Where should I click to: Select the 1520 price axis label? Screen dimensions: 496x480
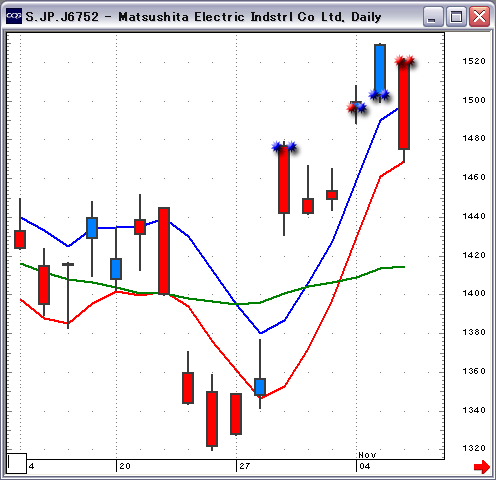(x=474, y=61)
